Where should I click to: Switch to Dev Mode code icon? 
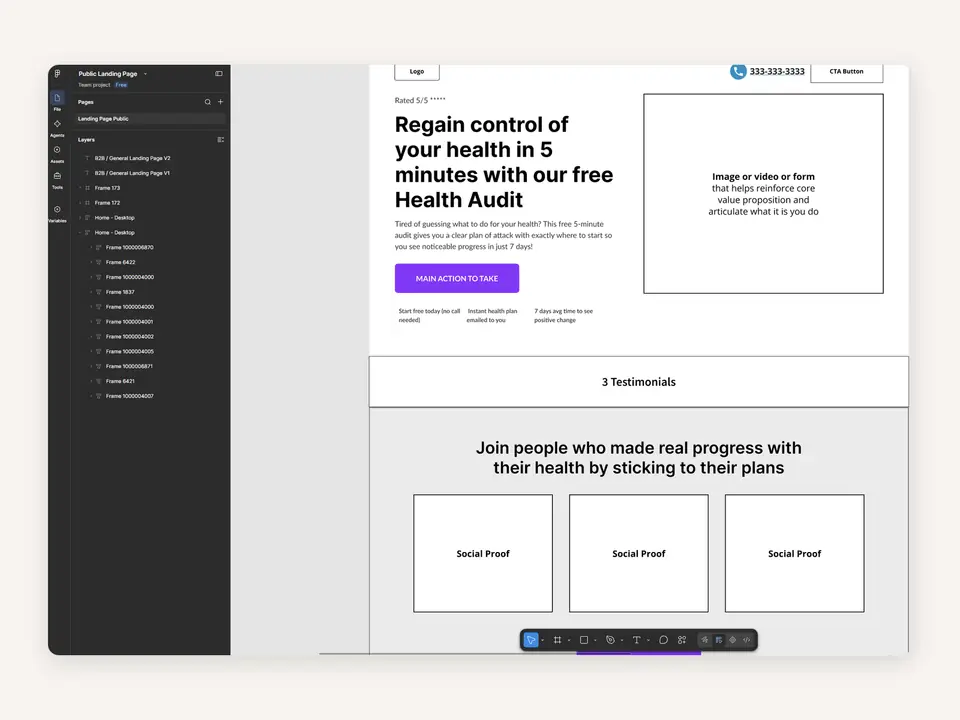click(747, 640)
